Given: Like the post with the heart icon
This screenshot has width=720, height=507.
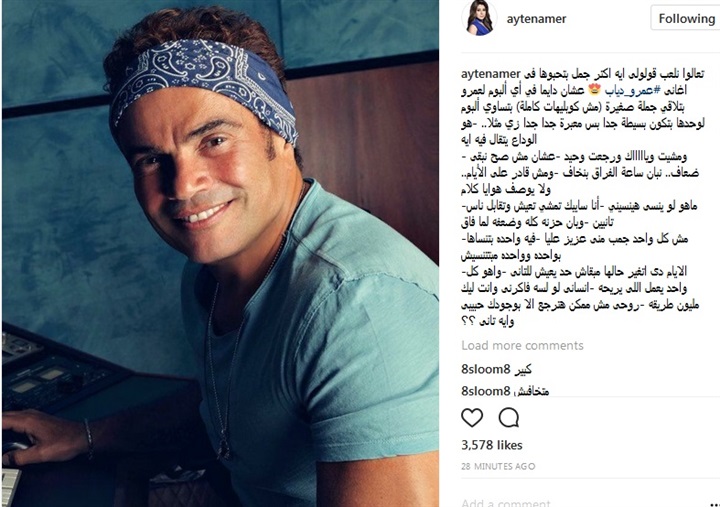Looking at the screenshot, I should [x=472, y=417].
